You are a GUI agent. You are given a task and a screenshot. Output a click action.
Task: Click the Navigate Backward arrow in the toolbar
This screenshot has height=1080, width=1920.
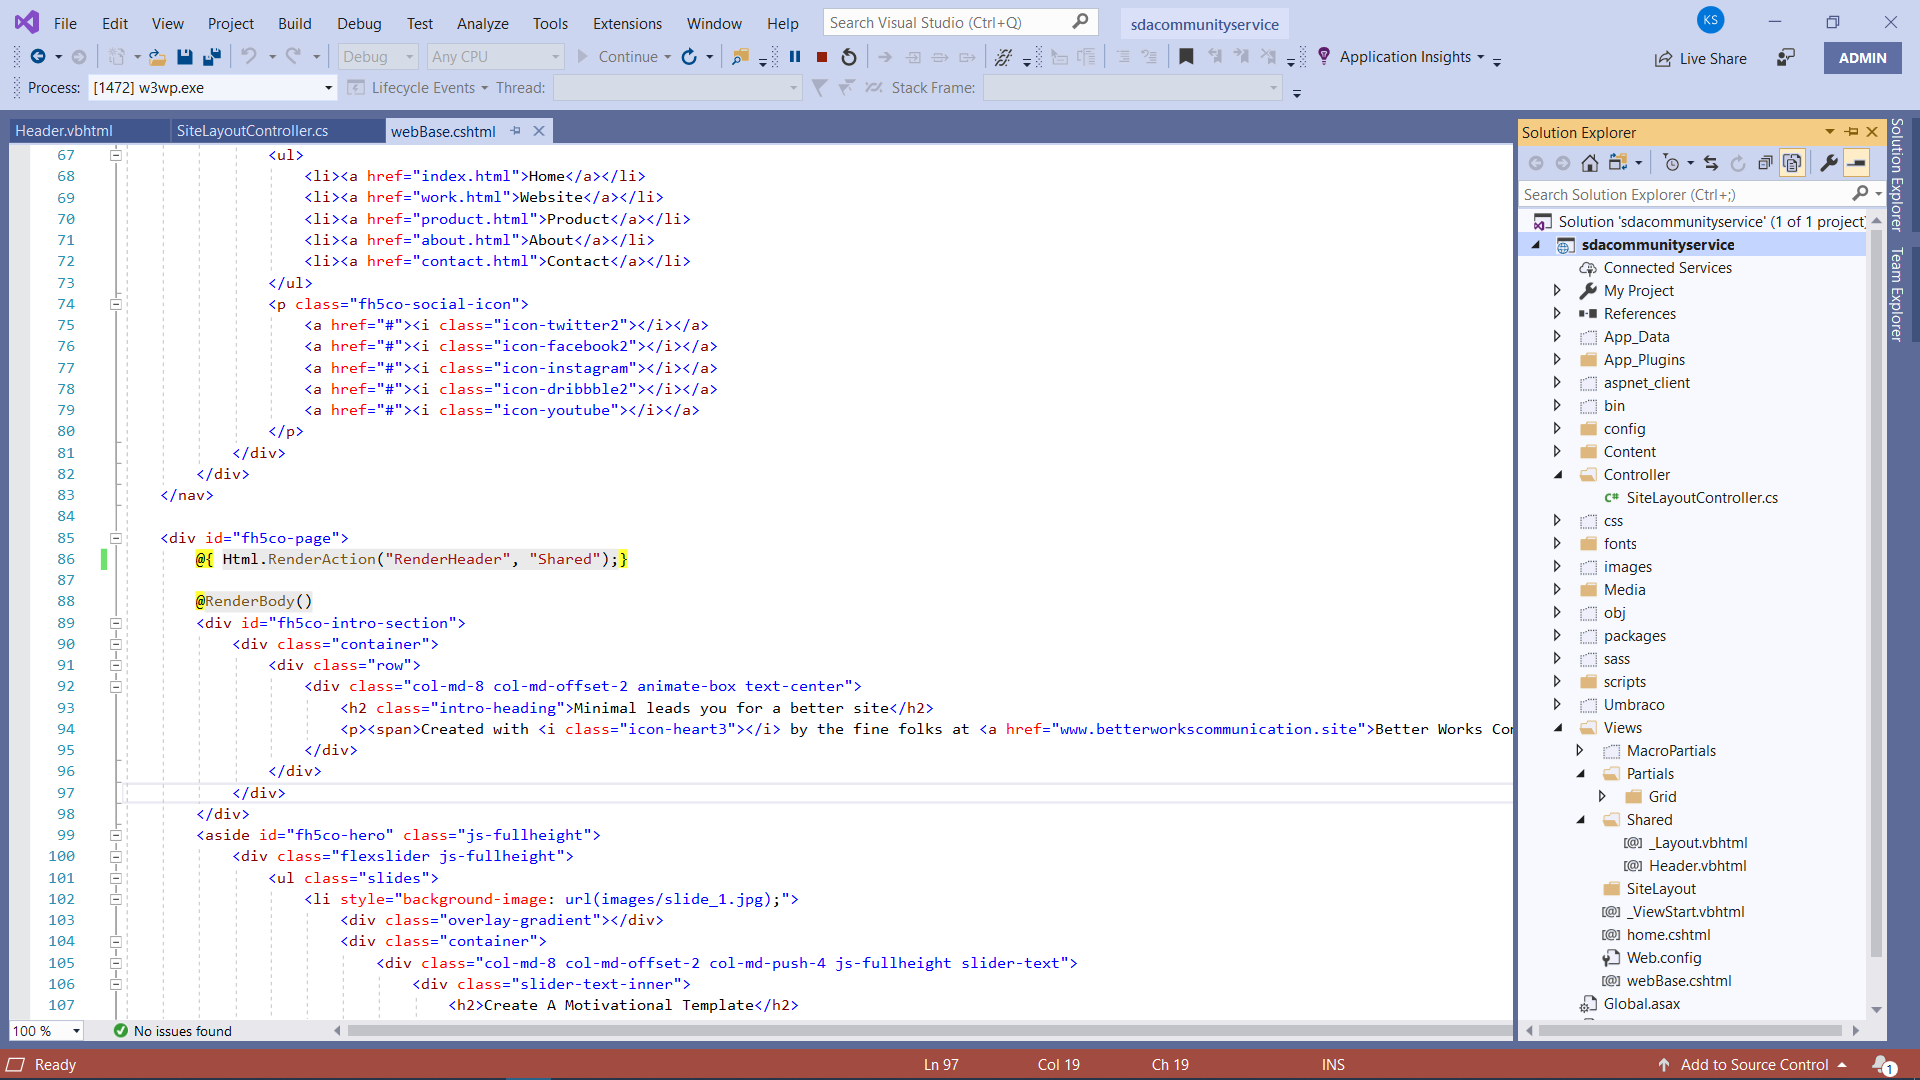38,57
